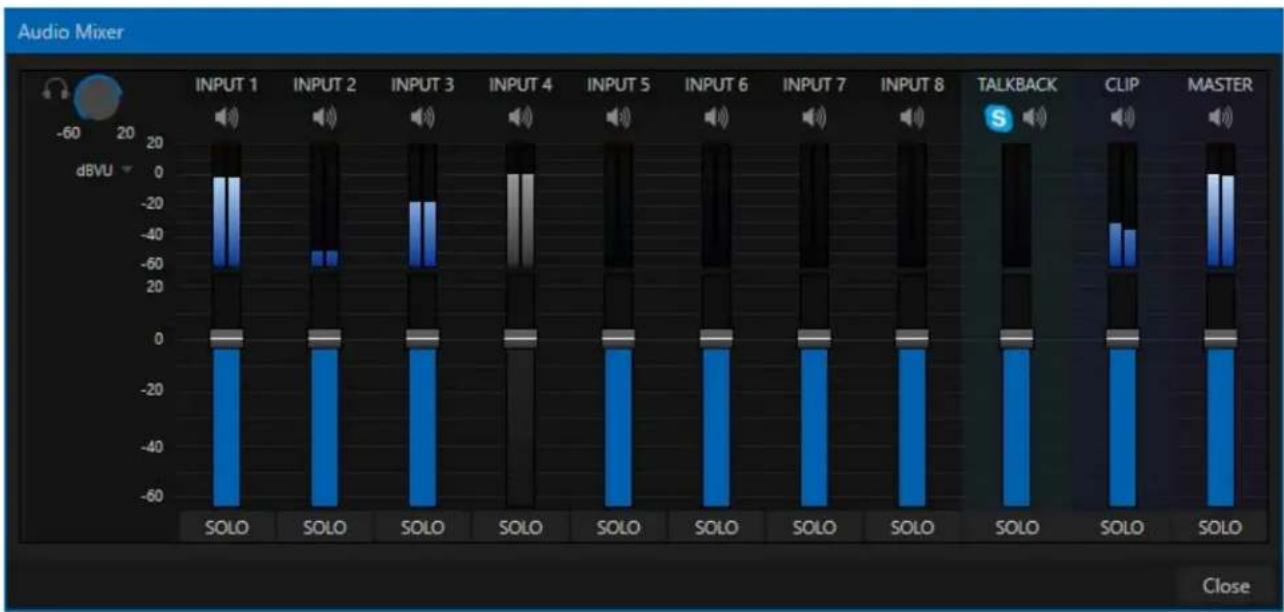Click the INPUT 6 fader handle
This screenshot has width=1284, height=612.
716,338
